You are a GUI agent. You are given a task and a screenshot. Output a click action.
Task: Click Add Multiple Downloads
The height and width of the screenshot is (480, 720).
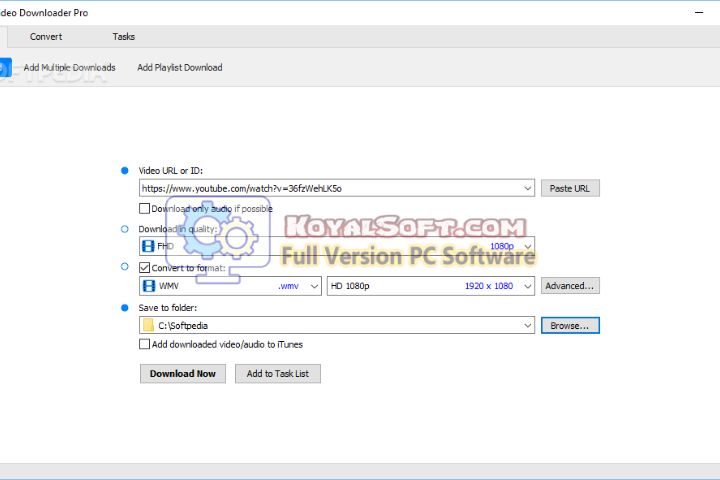[69, 68]
